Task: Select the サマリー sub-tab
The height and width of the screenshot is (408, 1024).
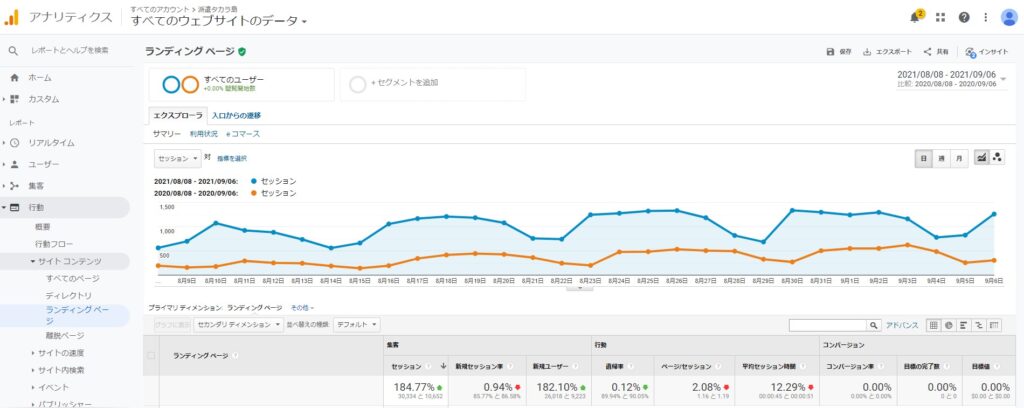Action: click(167, 134)
